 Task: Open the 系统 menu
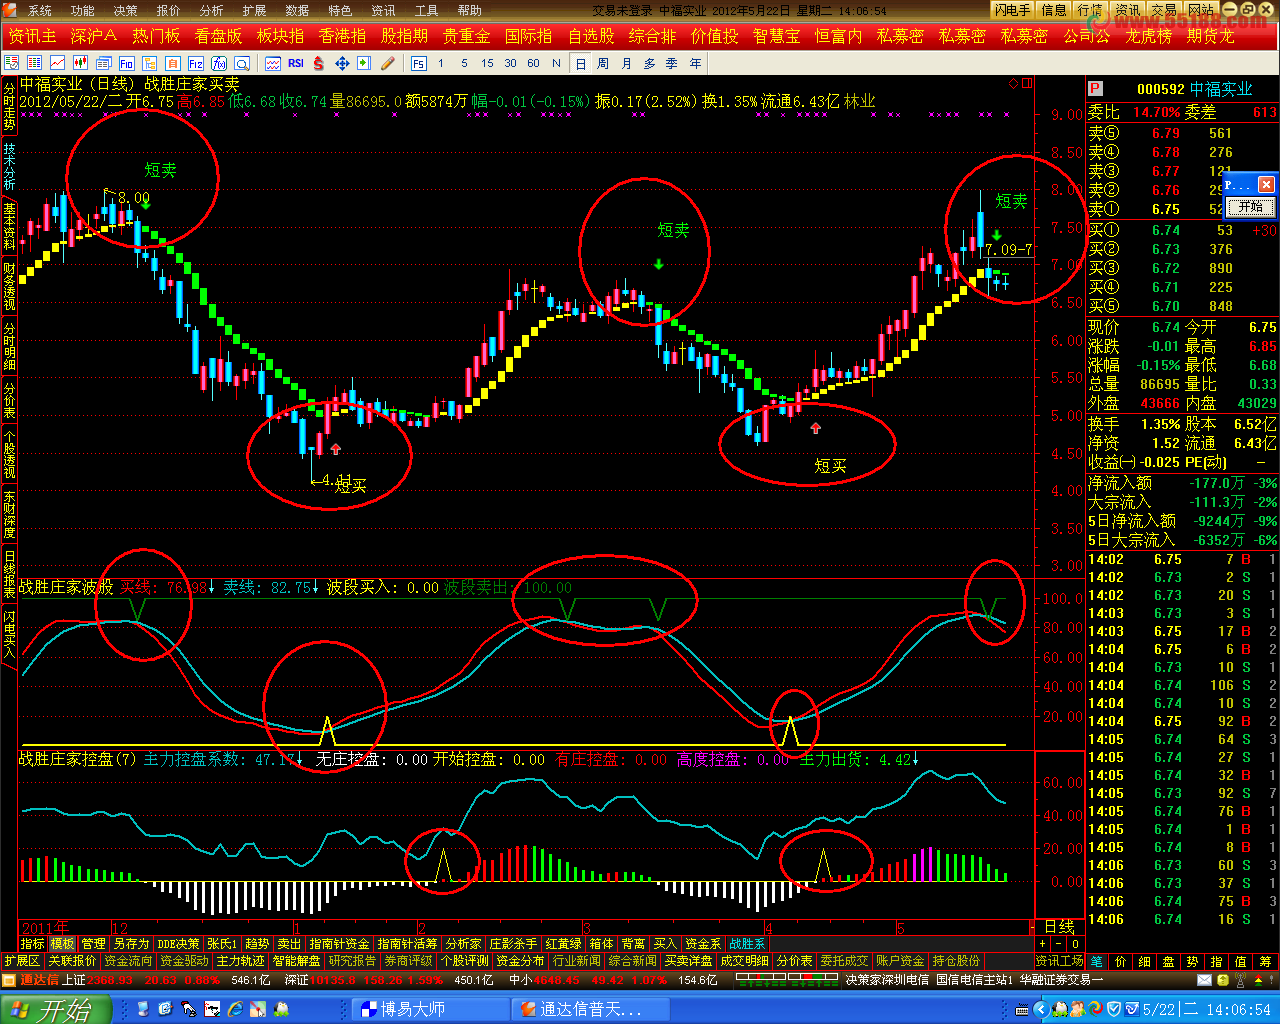[39, 10]
